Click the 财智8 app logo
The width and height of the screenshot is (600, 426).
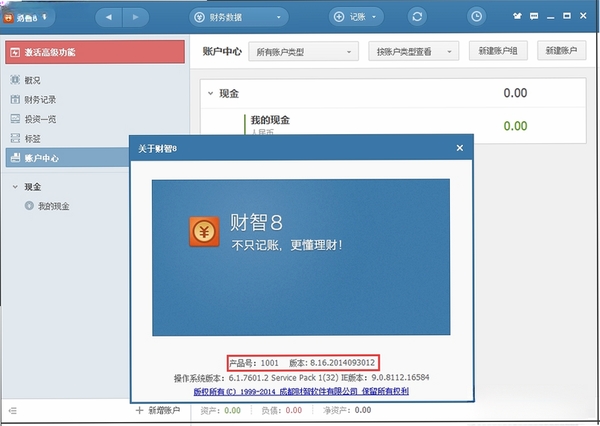point(8,18)
